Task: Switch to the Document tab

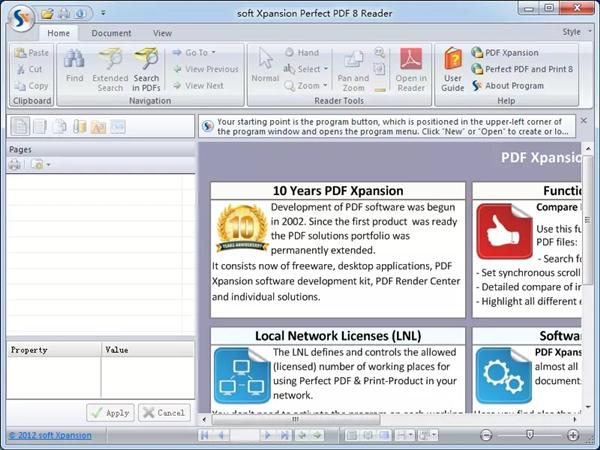Action: (111, 33)
